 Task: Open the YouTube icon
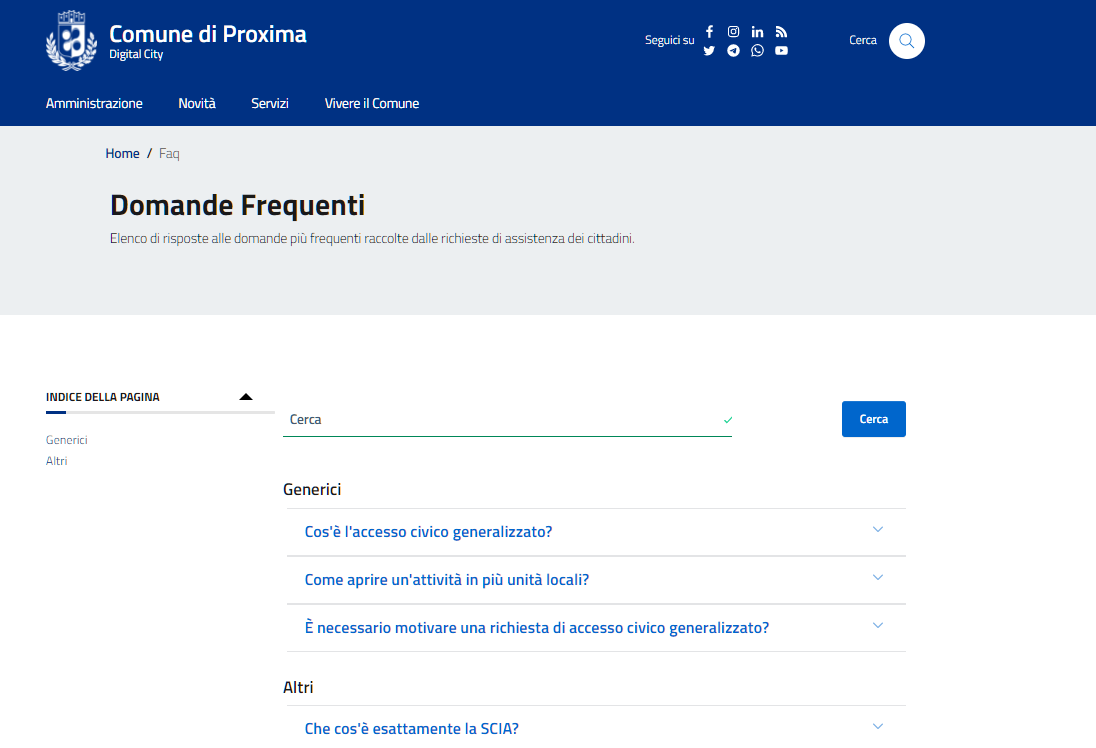(x=781, y=51)
